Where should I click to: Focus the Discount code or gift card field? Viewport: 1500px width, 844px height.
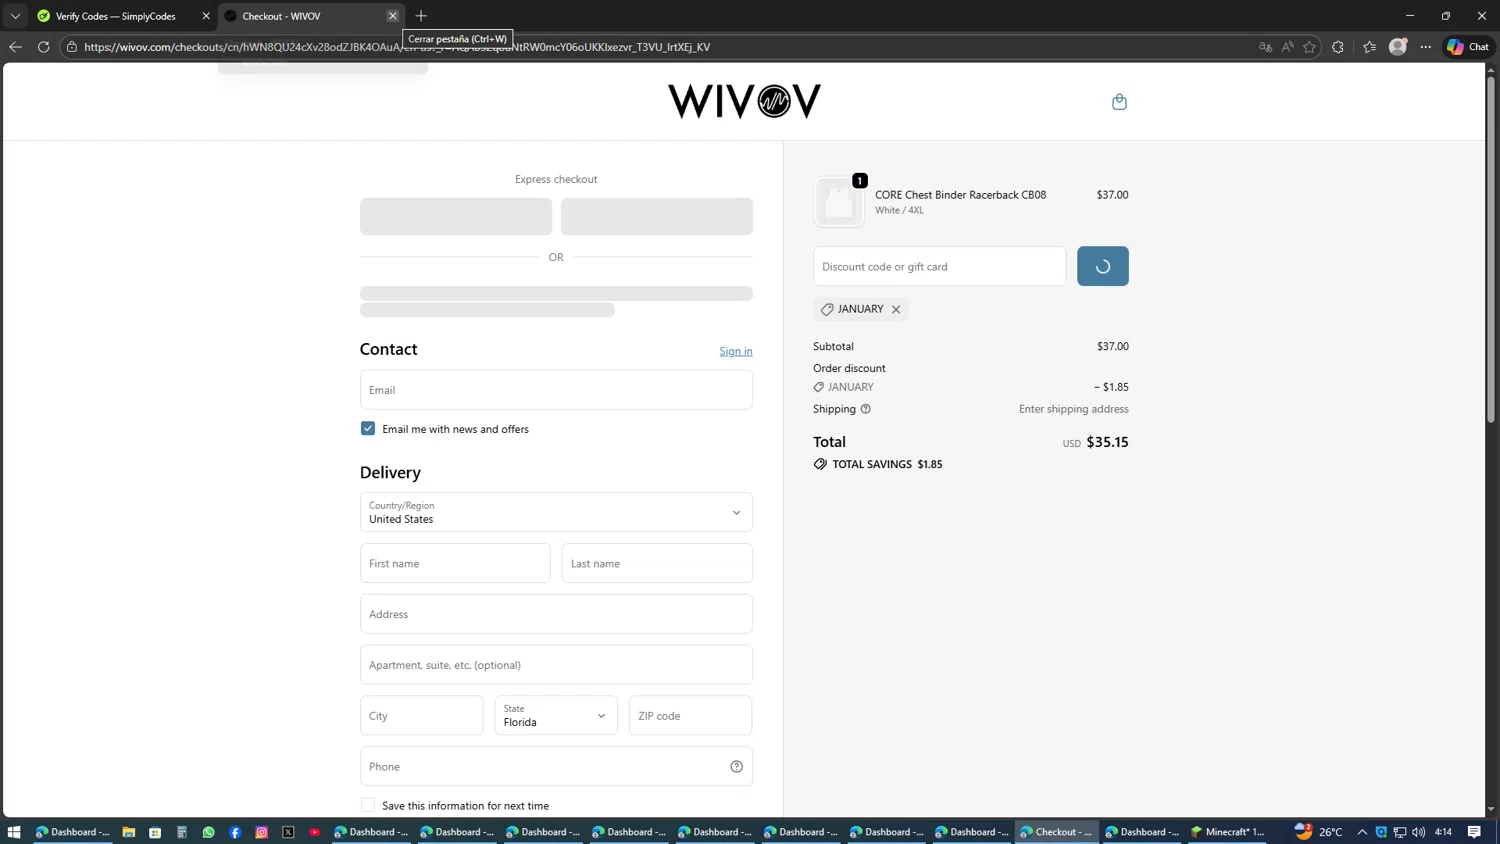940,266
